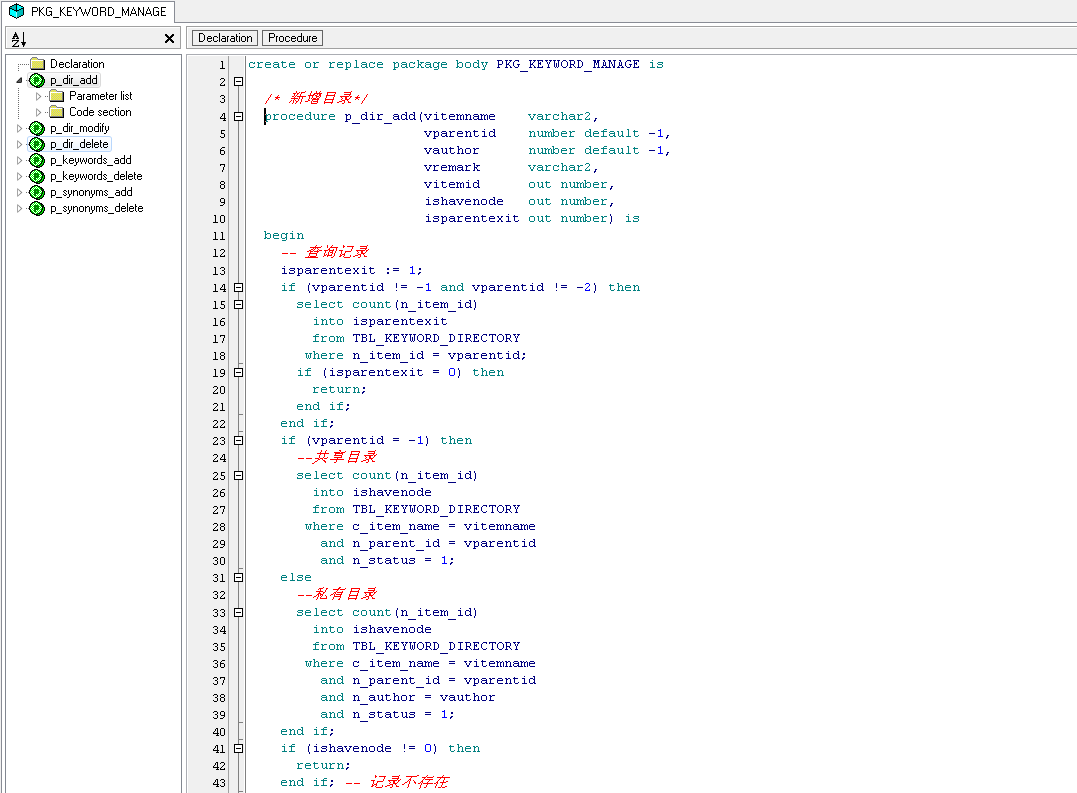This screenshot has width=1077, height=793.
Task: Expand the p_dir_modify node
Action: point(19,128)
